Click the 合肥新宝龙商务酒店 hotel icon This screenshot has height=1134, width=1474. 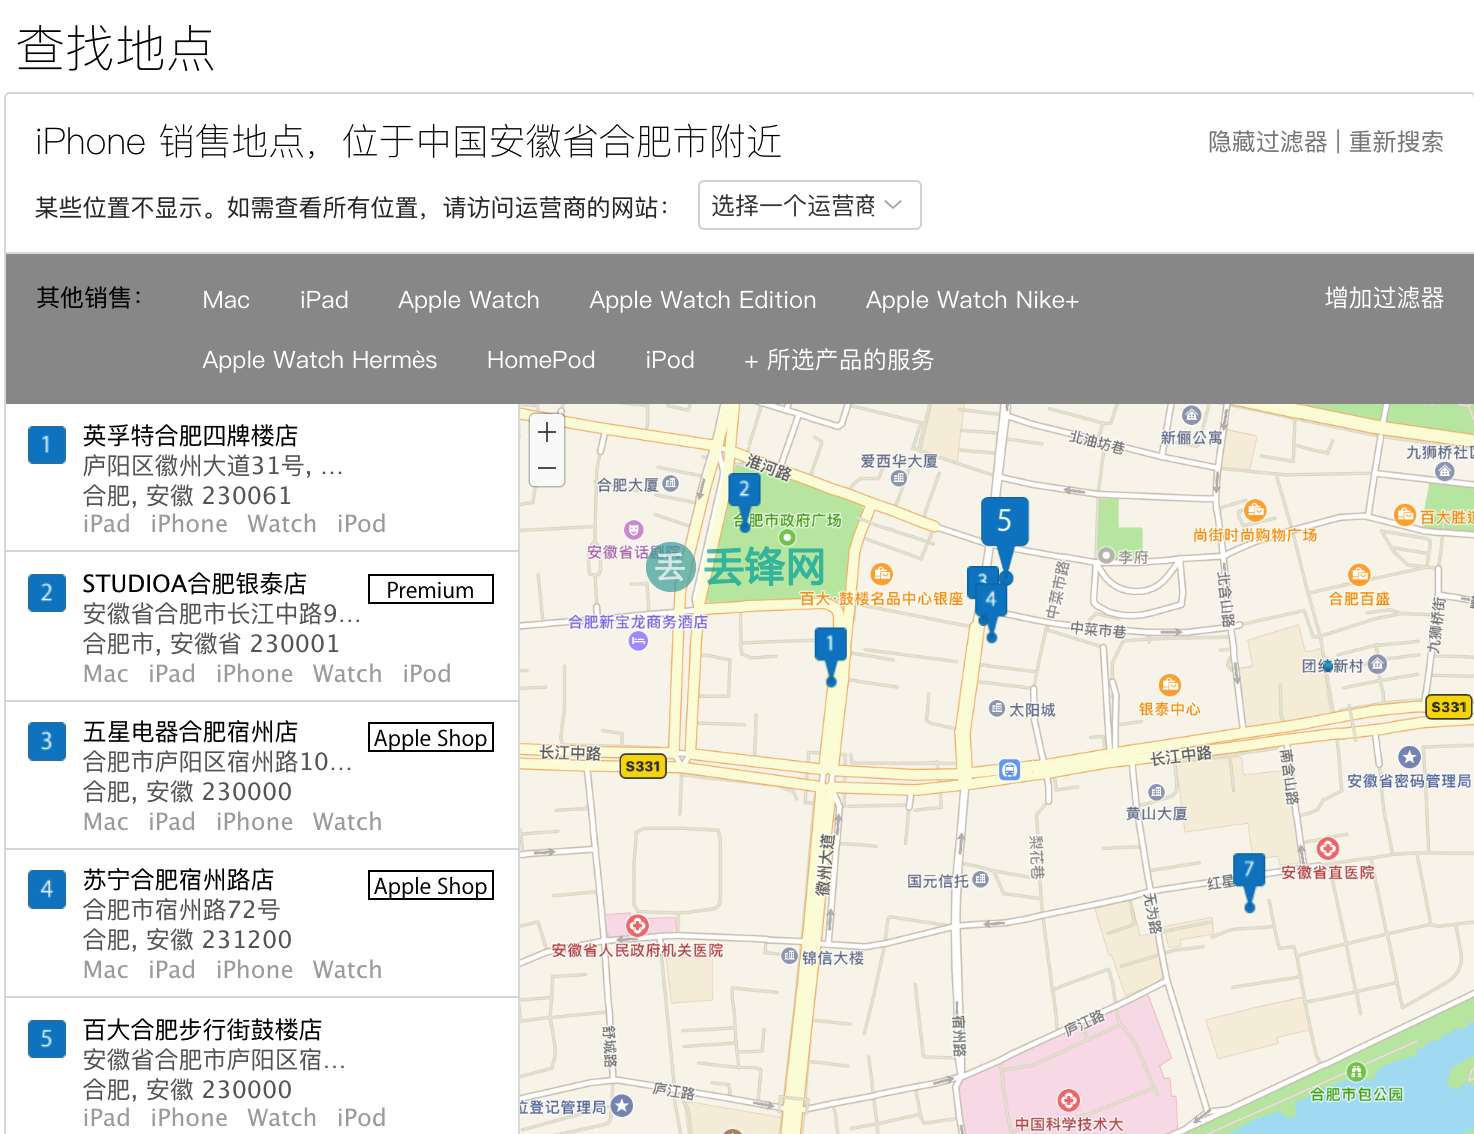pyautogui.click(x=638, y=641)
